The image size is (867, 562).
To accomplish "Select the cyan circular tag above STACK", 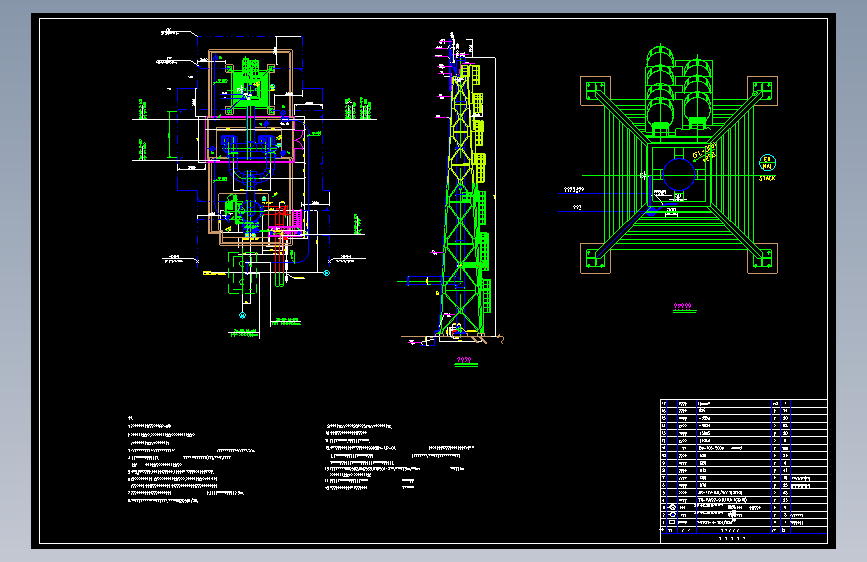I will pos(767,163).
